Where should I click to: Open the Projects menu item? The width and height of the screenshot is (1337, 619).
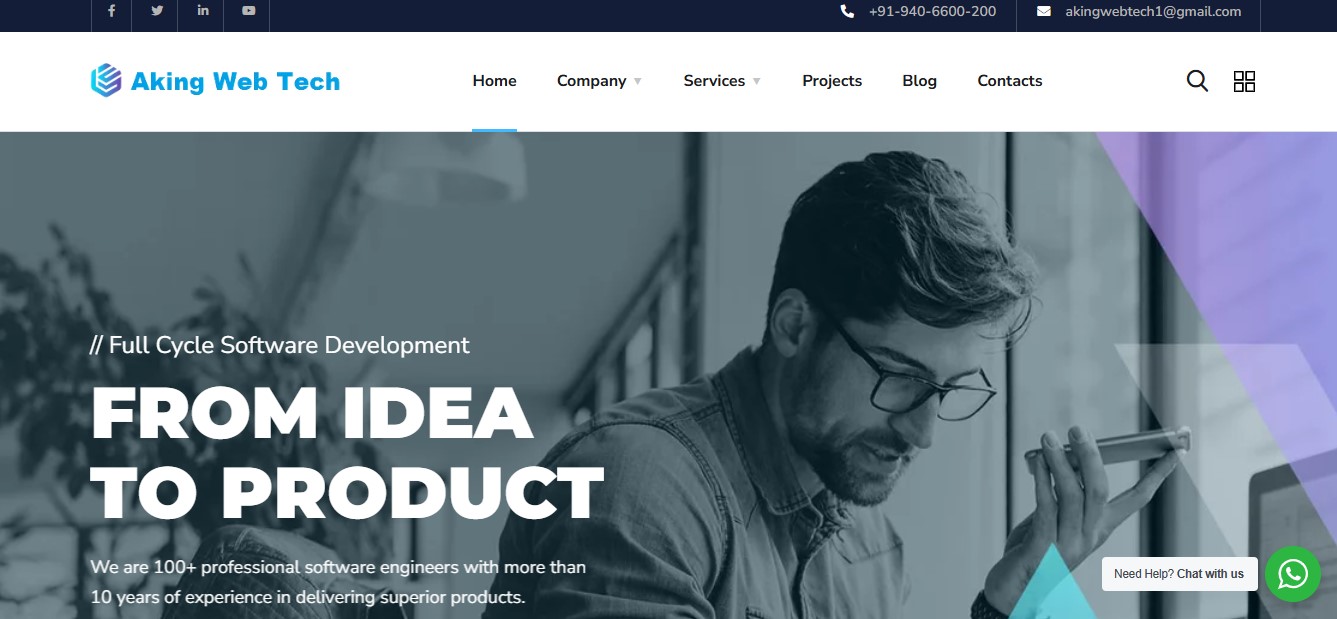click(832, 81)
